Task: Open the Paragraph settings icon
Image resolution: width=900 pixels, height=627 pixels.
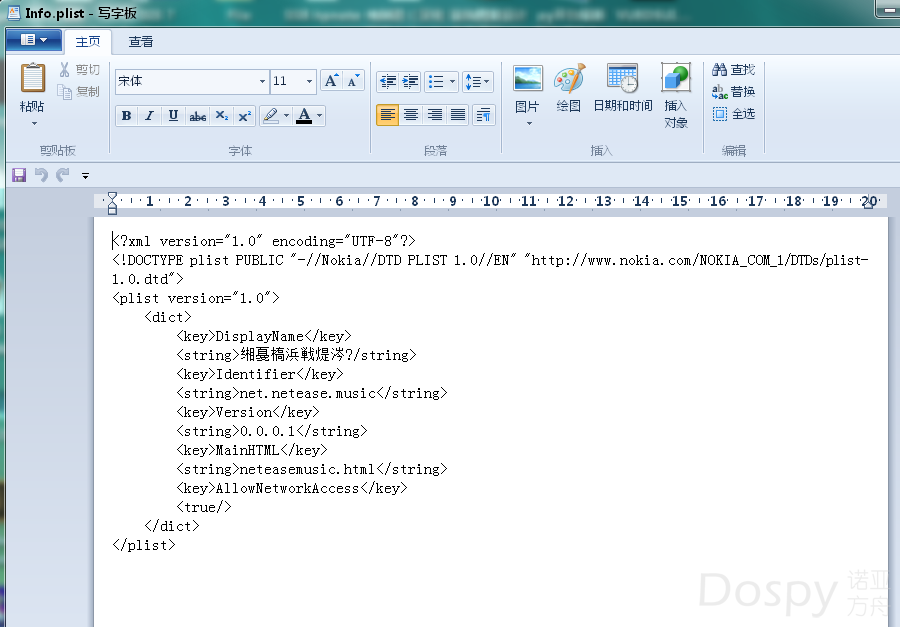Action: tap(484, 115)
